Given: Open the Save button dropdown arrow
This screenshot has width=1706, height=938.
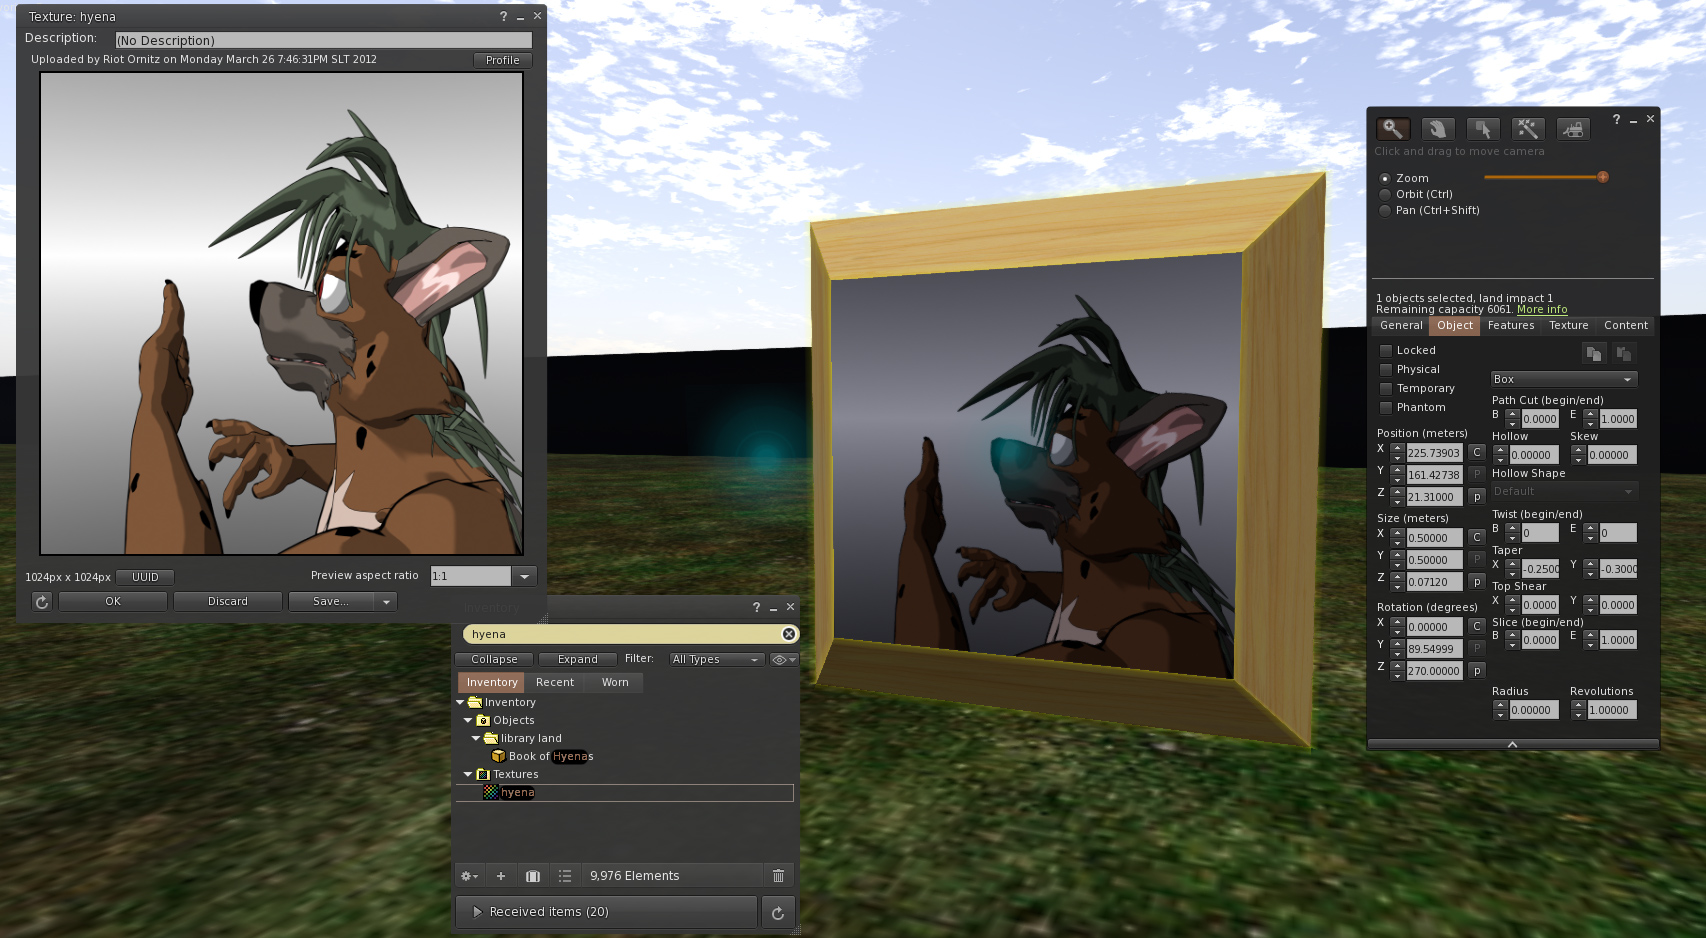Looking at the screenshot, I should [386, 601].
